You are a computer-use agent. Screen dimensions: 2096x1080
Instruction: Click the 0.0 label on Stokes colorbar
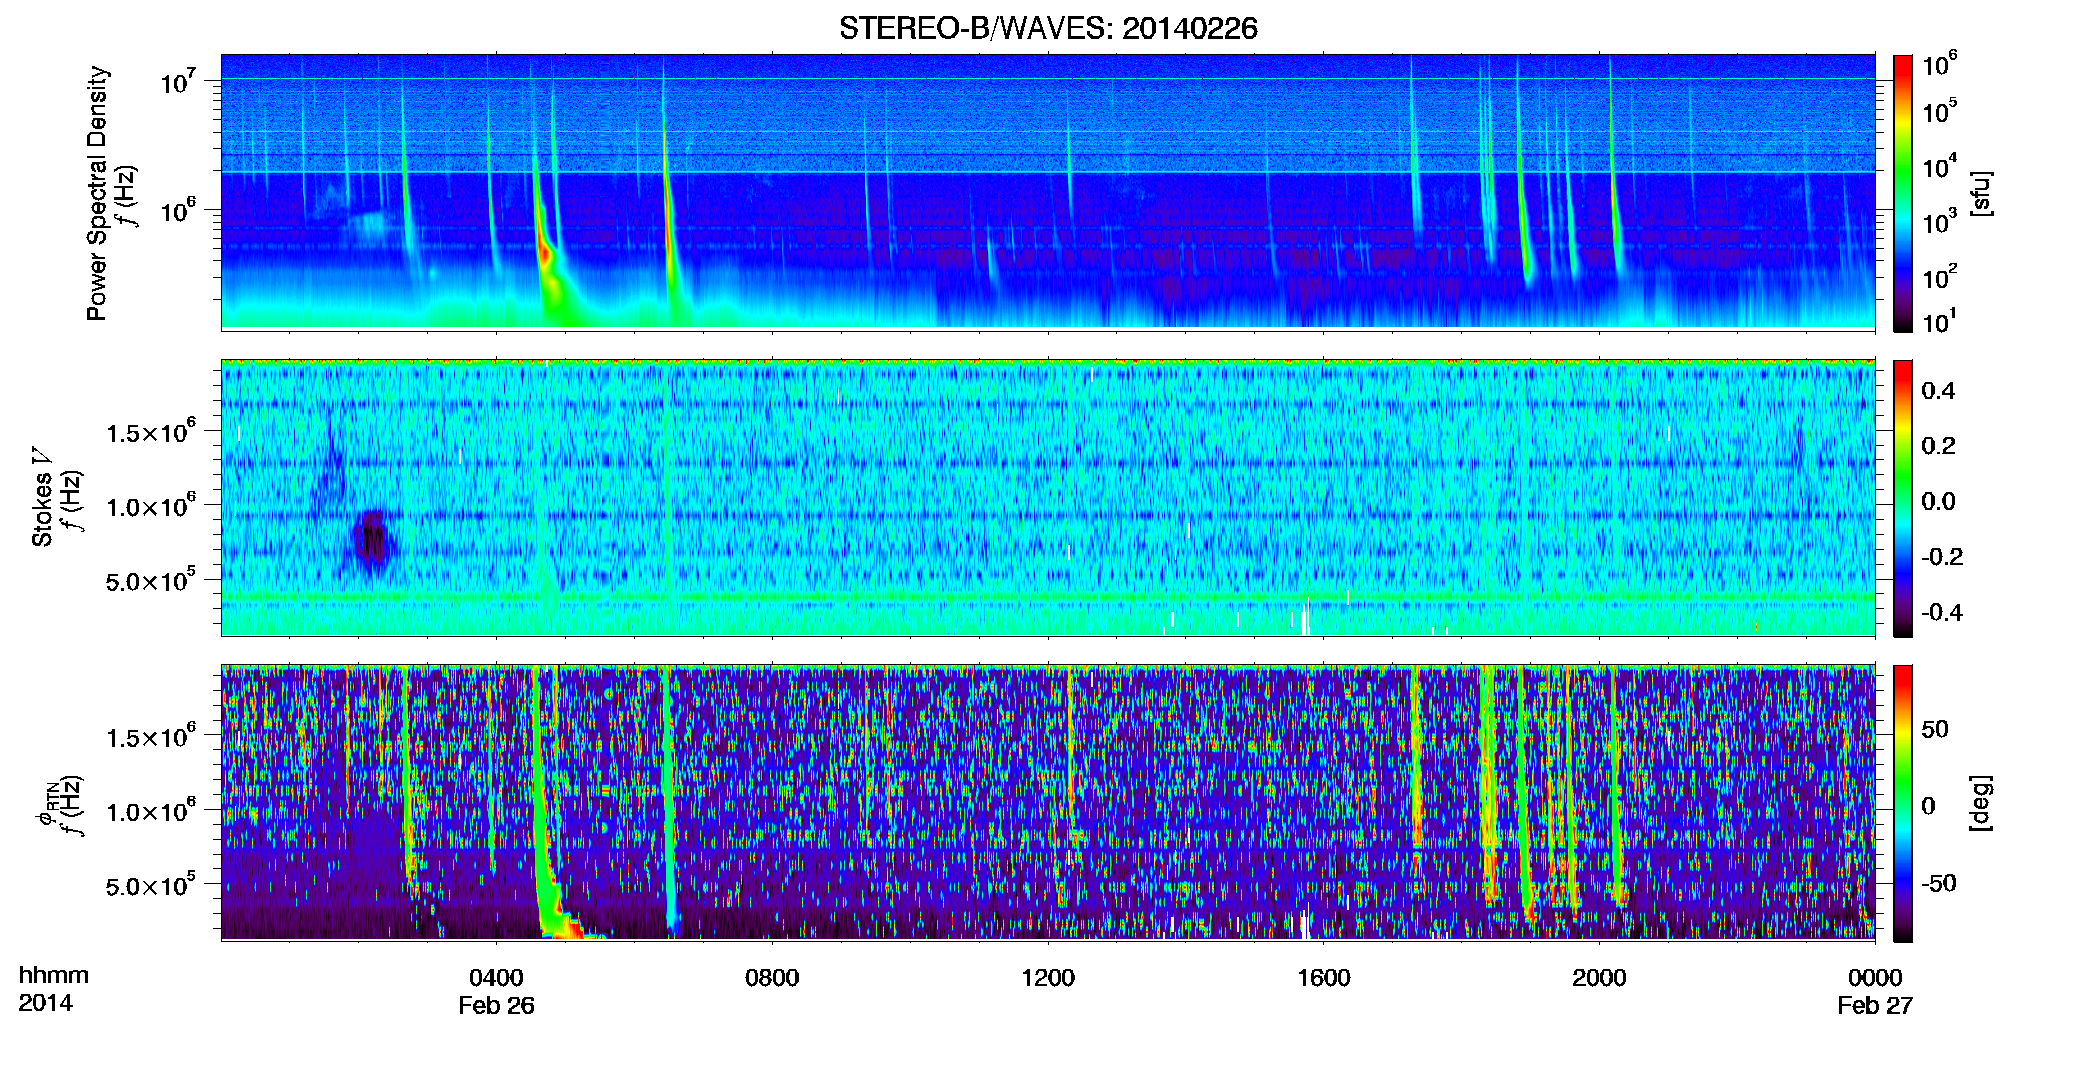tap(1938, 501)
